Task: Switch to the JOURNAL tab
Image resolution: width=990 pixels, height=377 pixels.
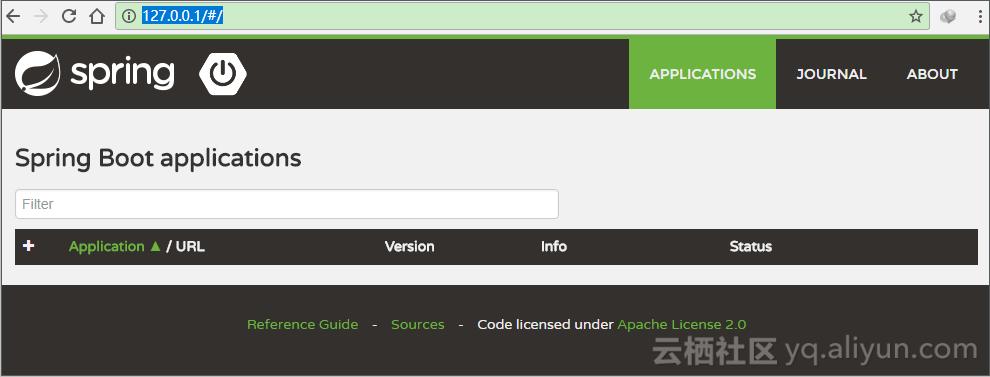Action: (x=831, y=74)
